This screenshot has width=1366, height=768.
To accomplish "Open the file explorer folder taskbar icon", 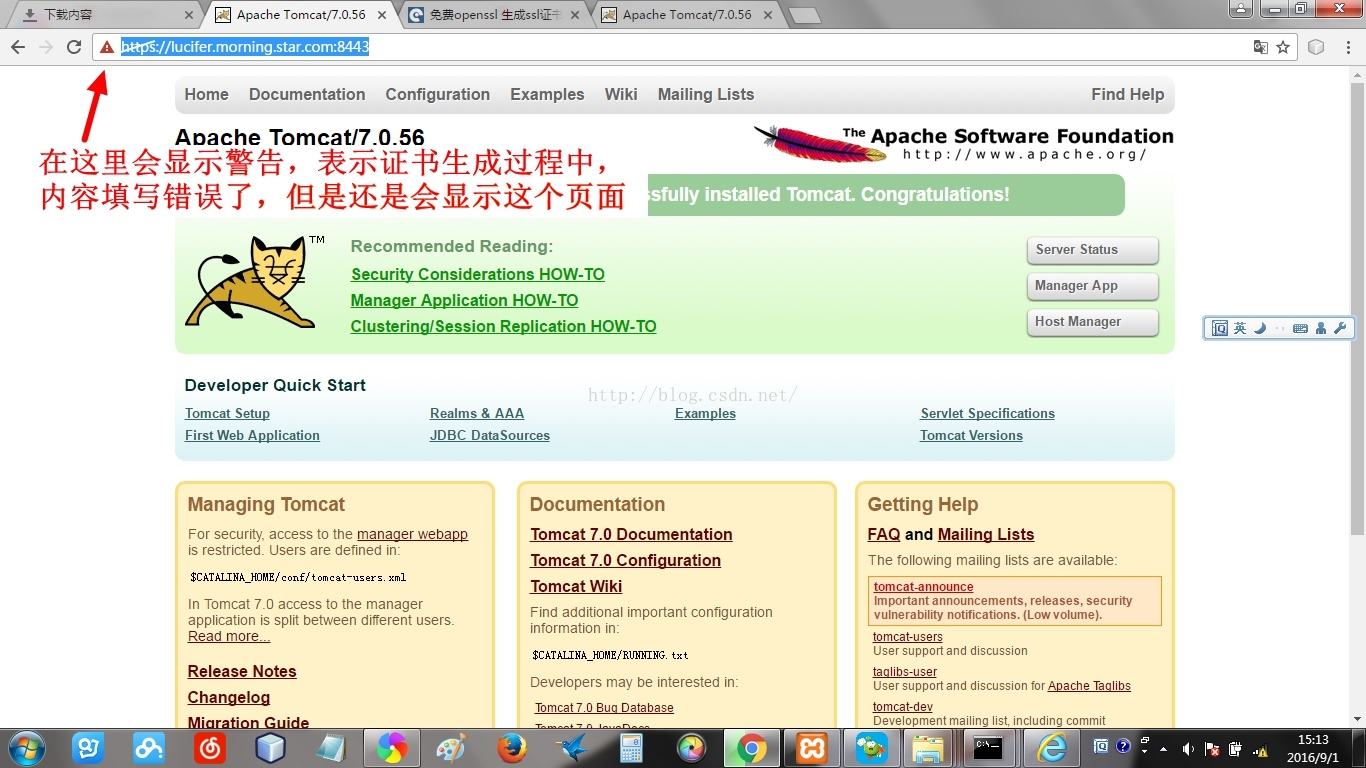I will 929,748.
